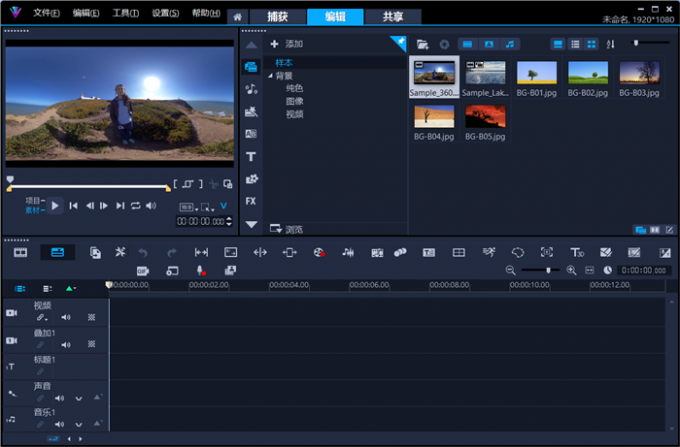Toggle repeat playback in preview panel

coord(135,205)
